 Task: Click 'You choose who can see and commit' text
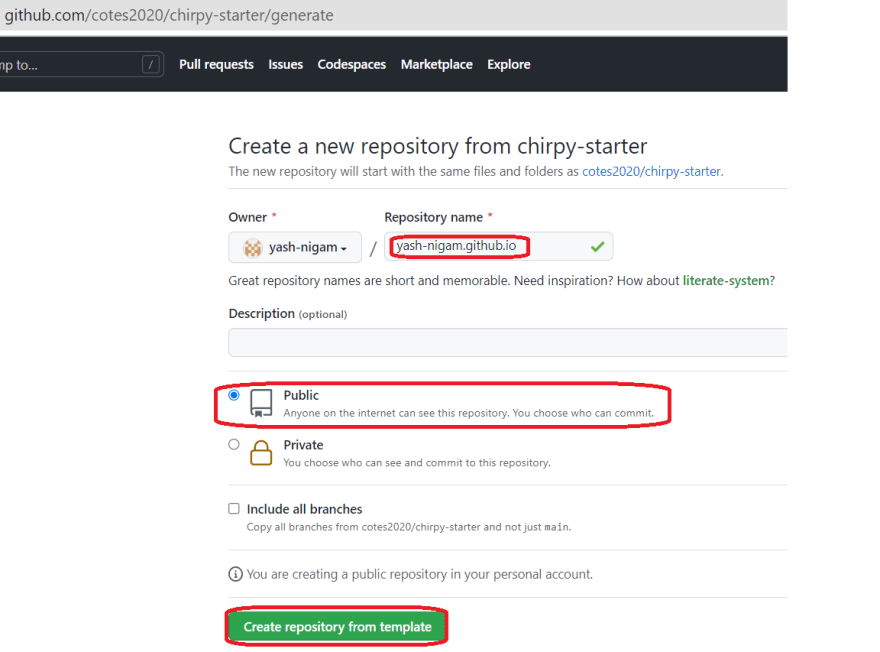(417, 462)
